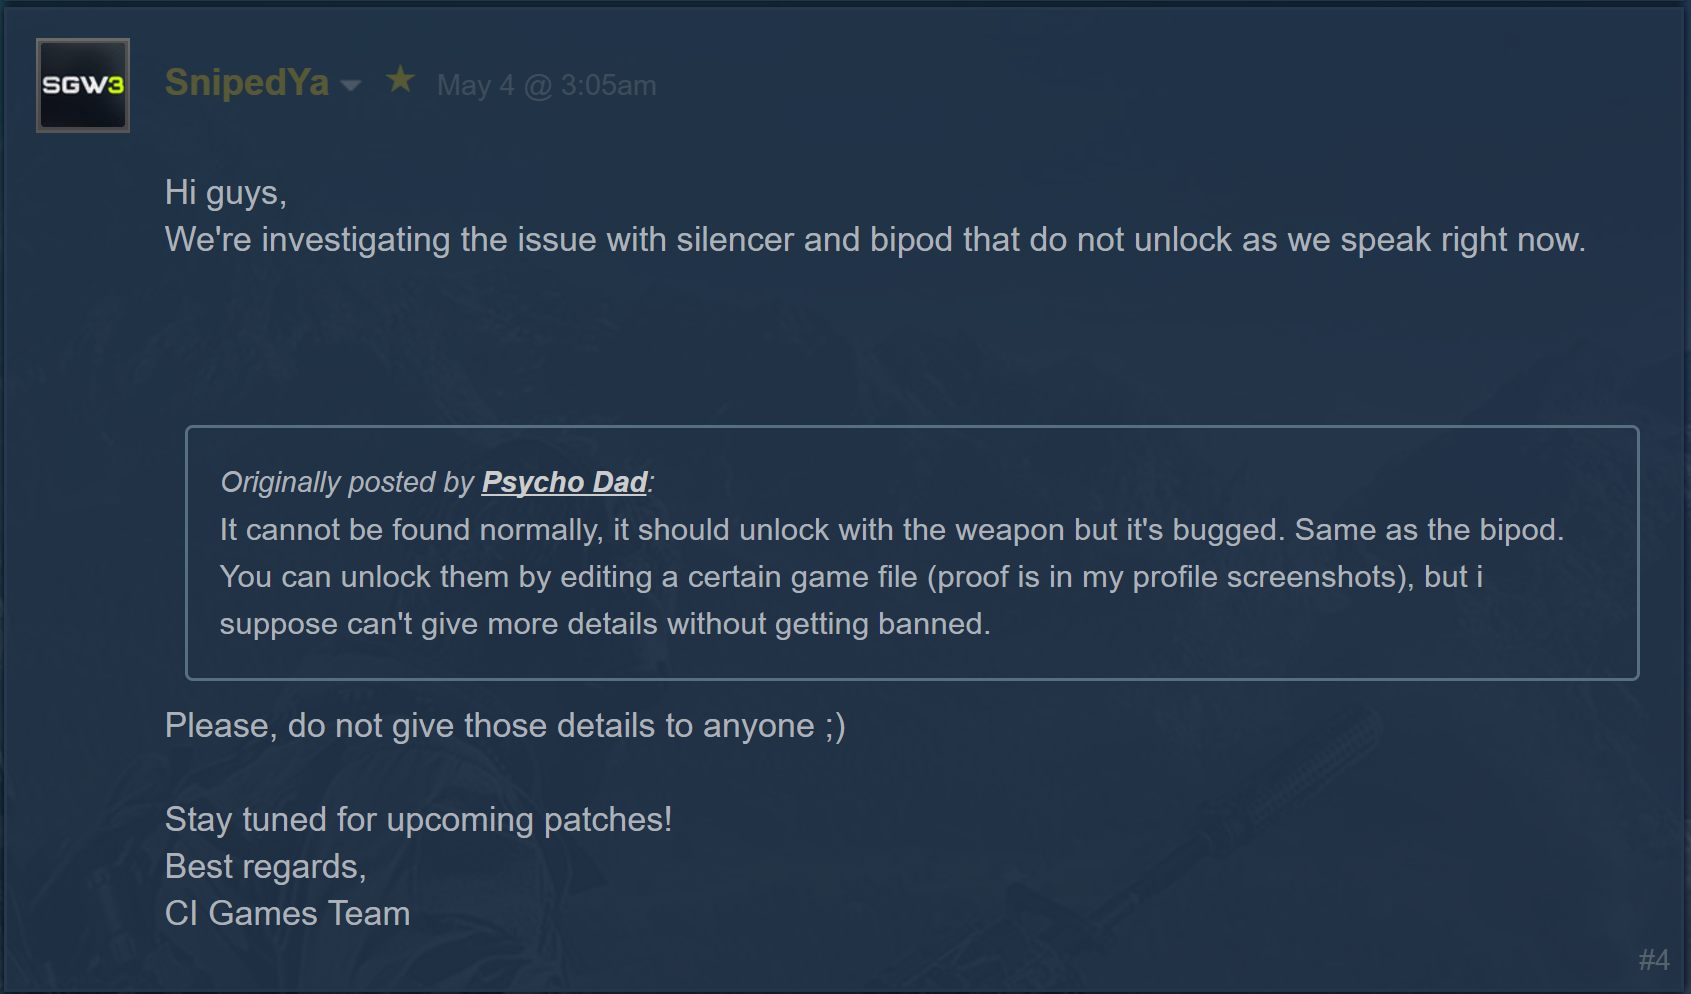Click the quoted line starting "suppose can't give"

[x=604, y=624]
